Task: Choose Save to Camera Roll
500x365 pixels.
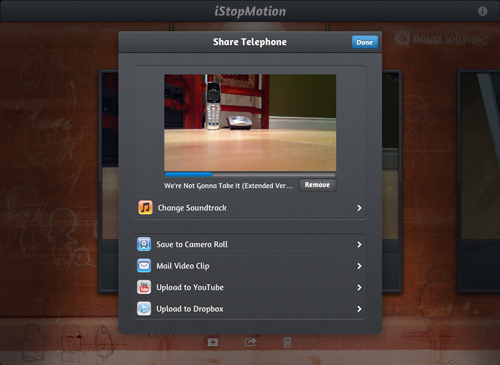Action: point(250,244)
